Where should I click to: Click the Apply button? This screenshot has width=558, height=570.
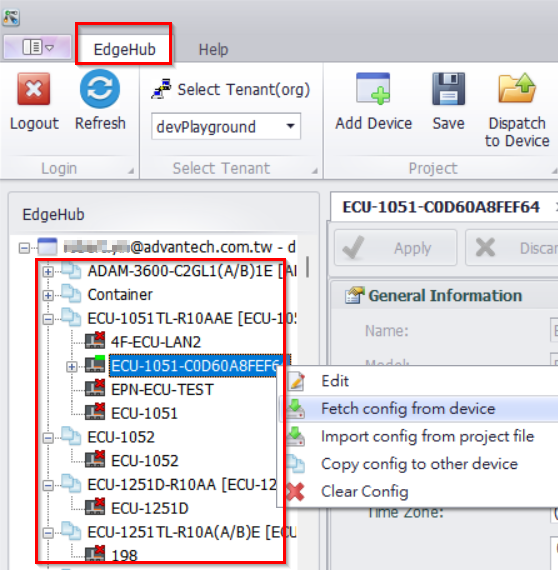coord(396,248)
